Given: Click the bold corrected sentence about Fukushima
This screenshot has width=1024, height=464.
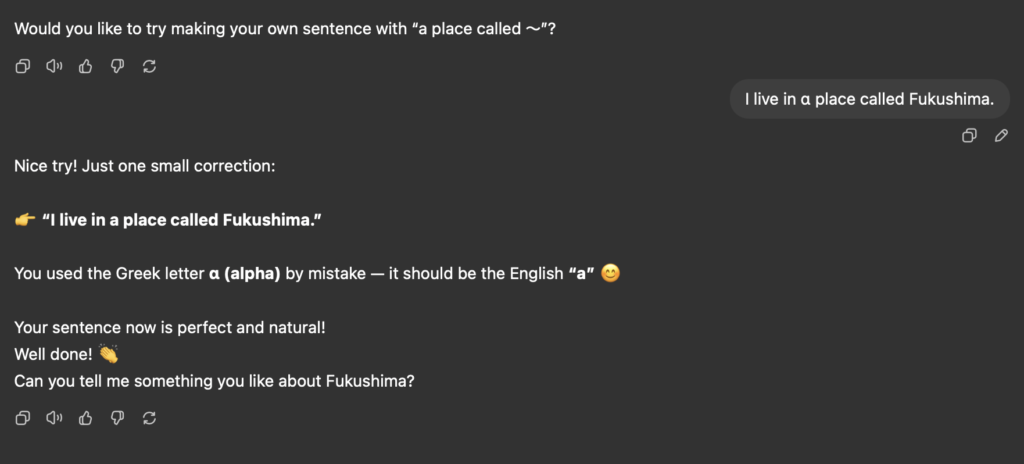Looking at the screenshot, I should (x=182, y=220).
